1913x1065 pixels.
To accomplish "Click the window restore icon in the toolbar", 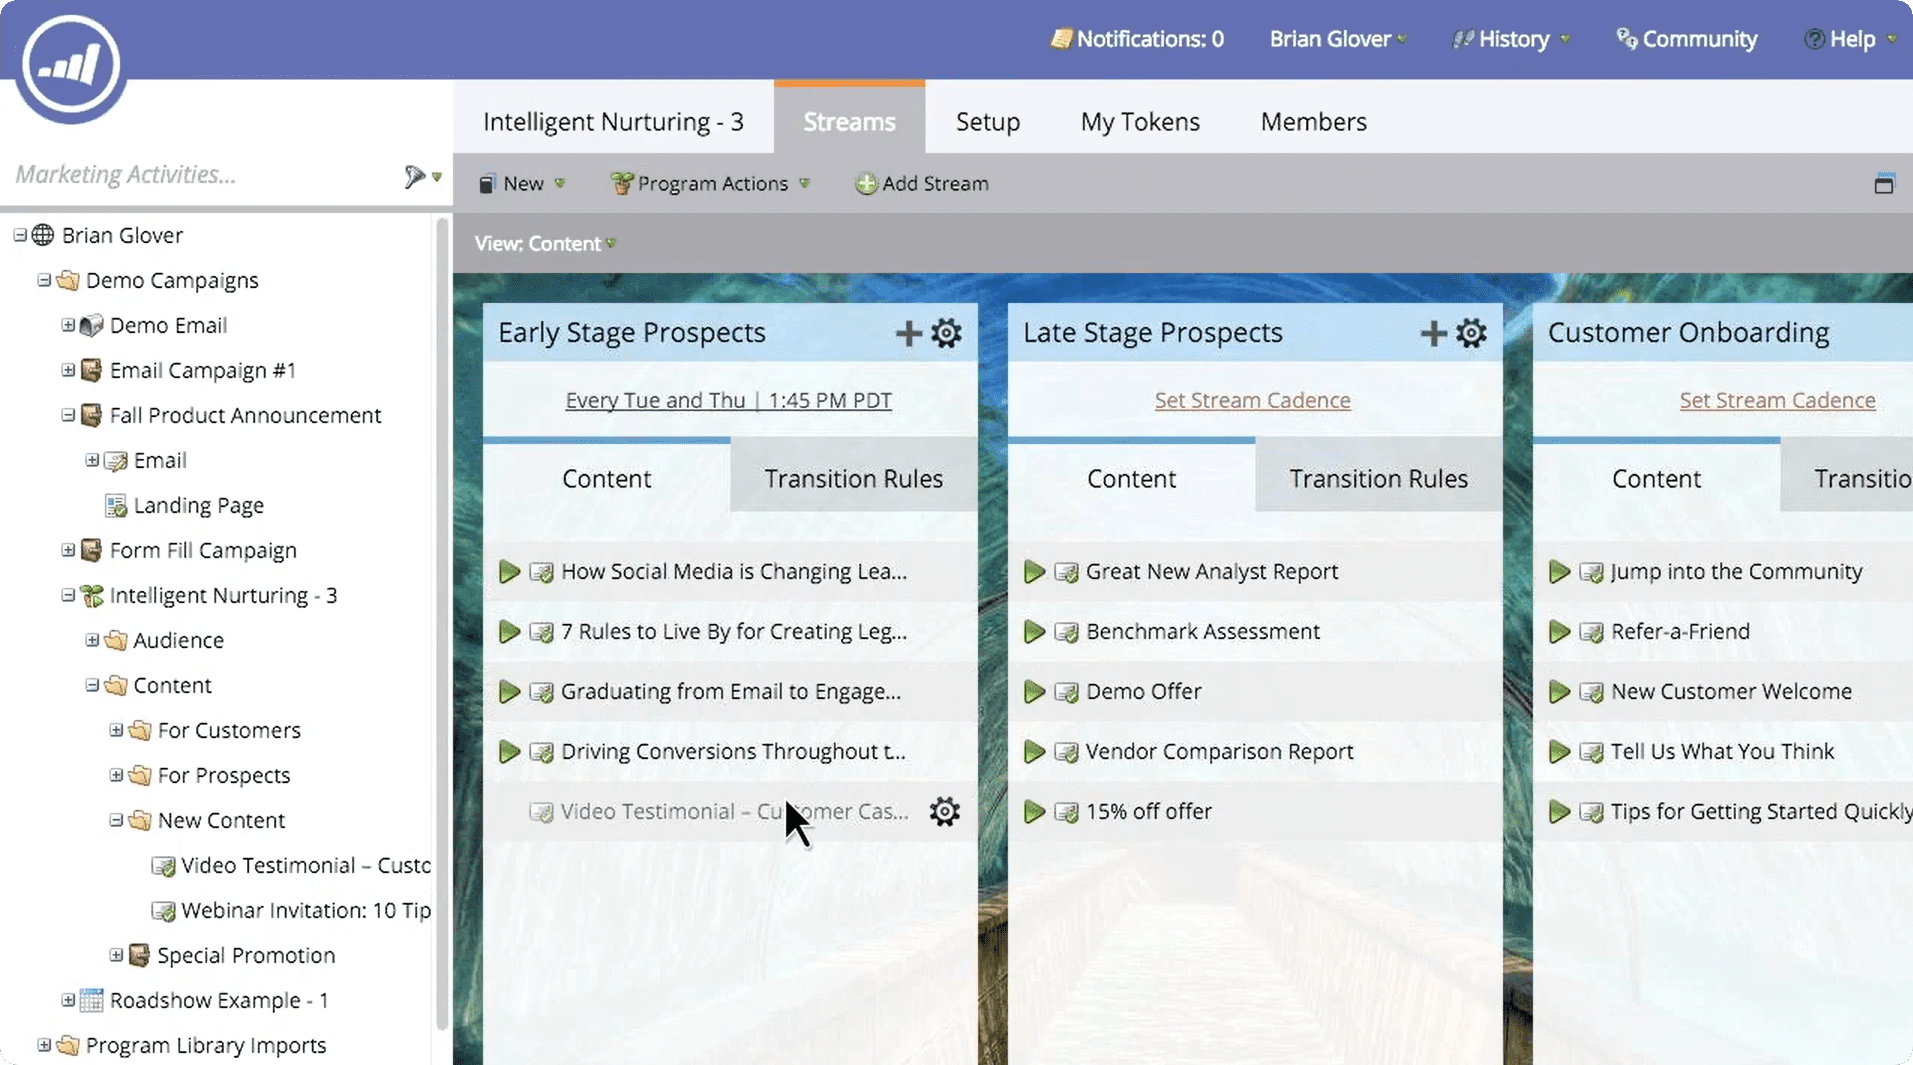I will tap(1883, 184).
